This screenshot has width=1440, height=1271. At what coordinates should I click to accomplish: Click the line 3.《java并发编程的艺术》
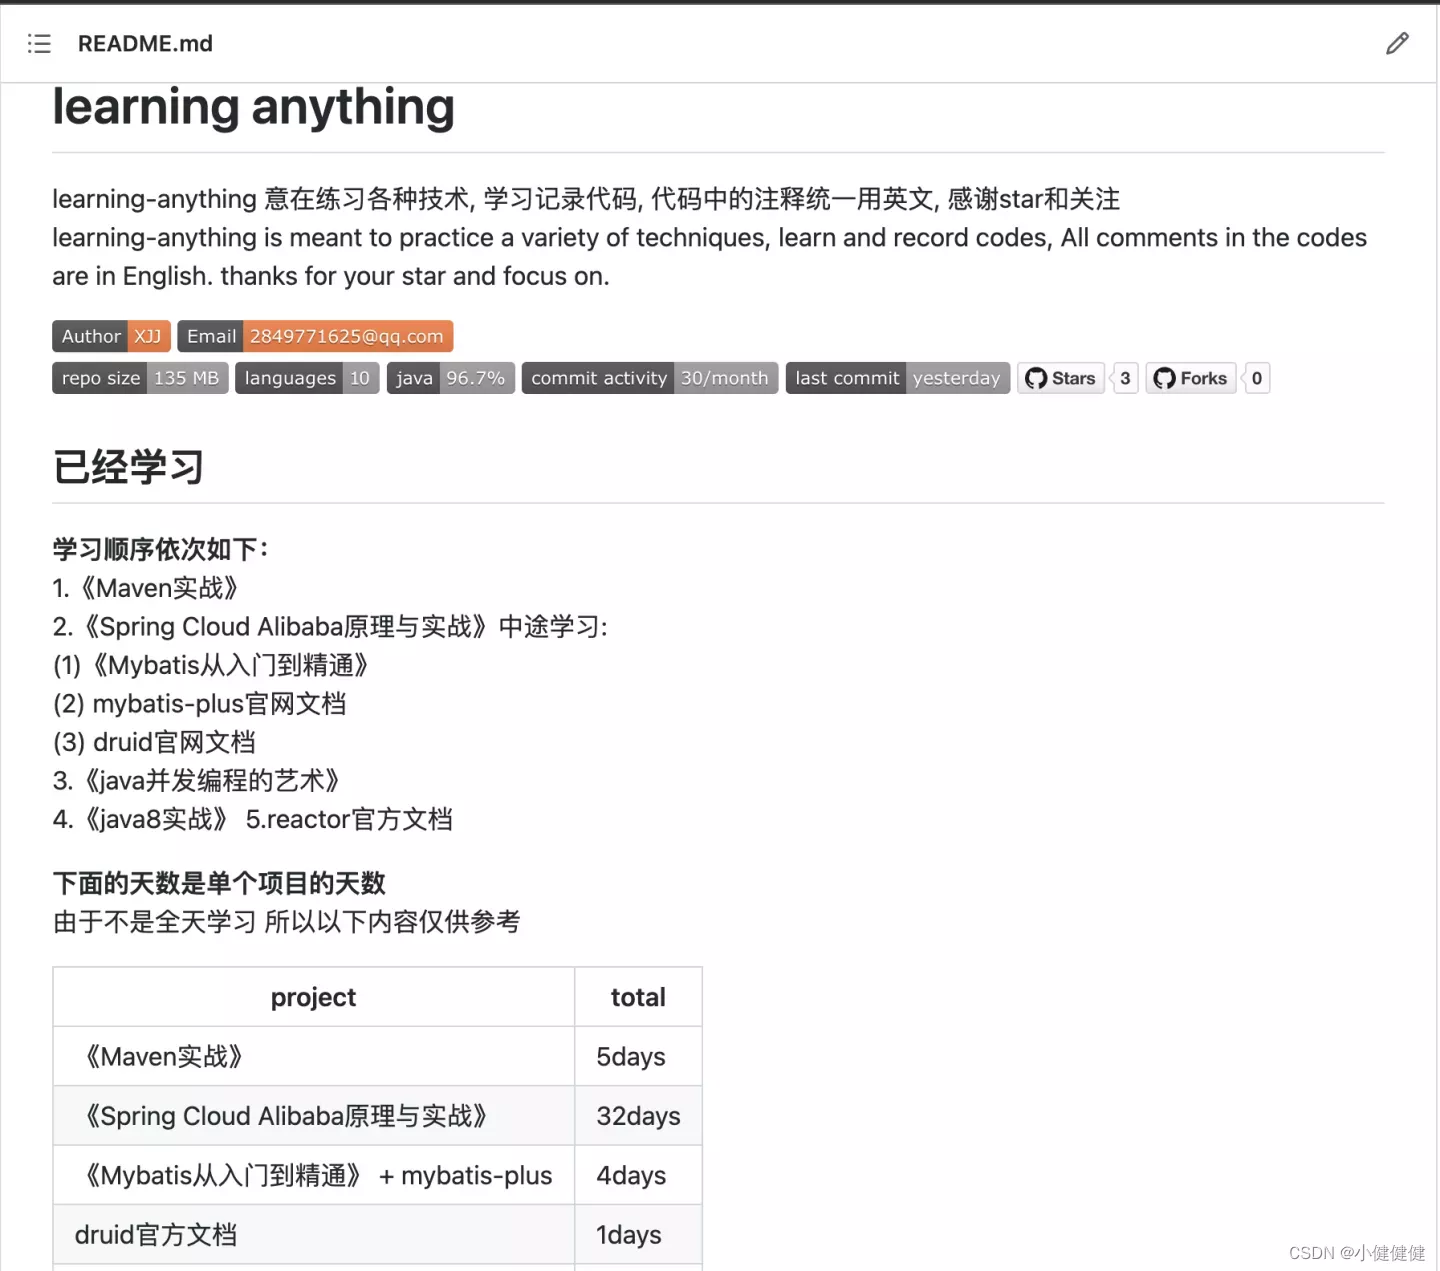pos(196,781)
